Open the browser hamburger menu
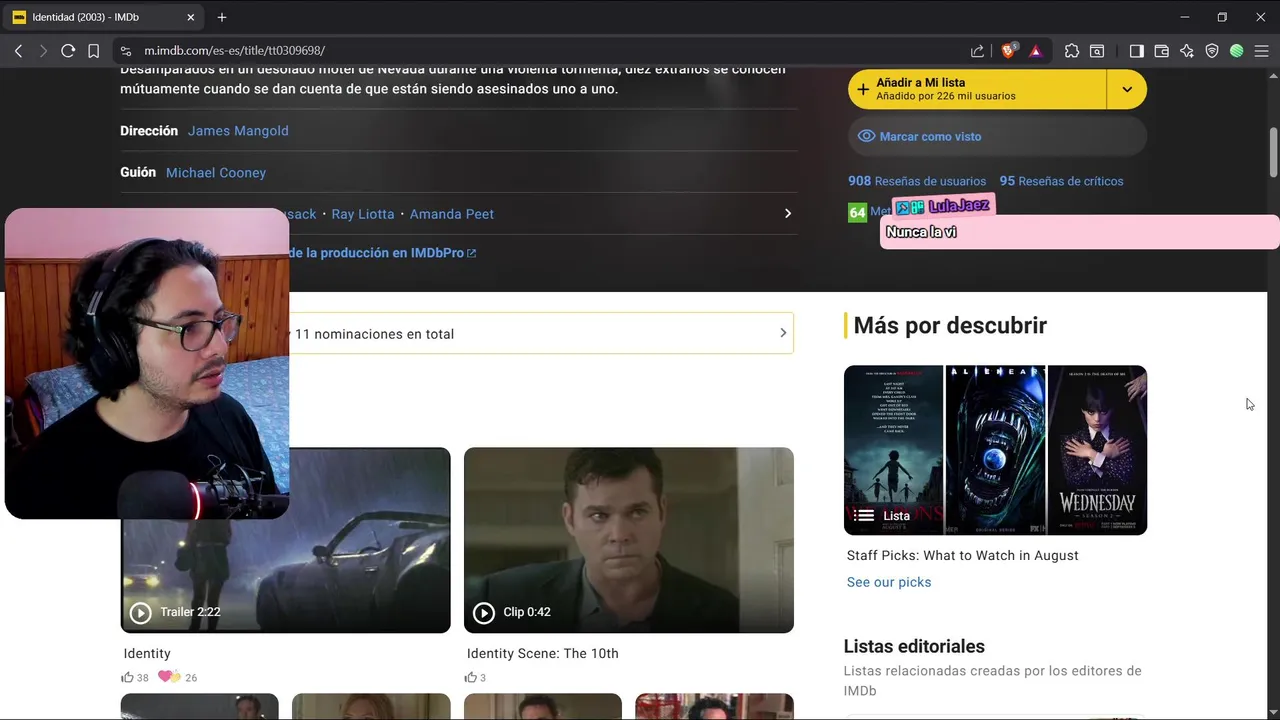The width and height of the screenshot is (1280, 720). tap(1262, 51)
